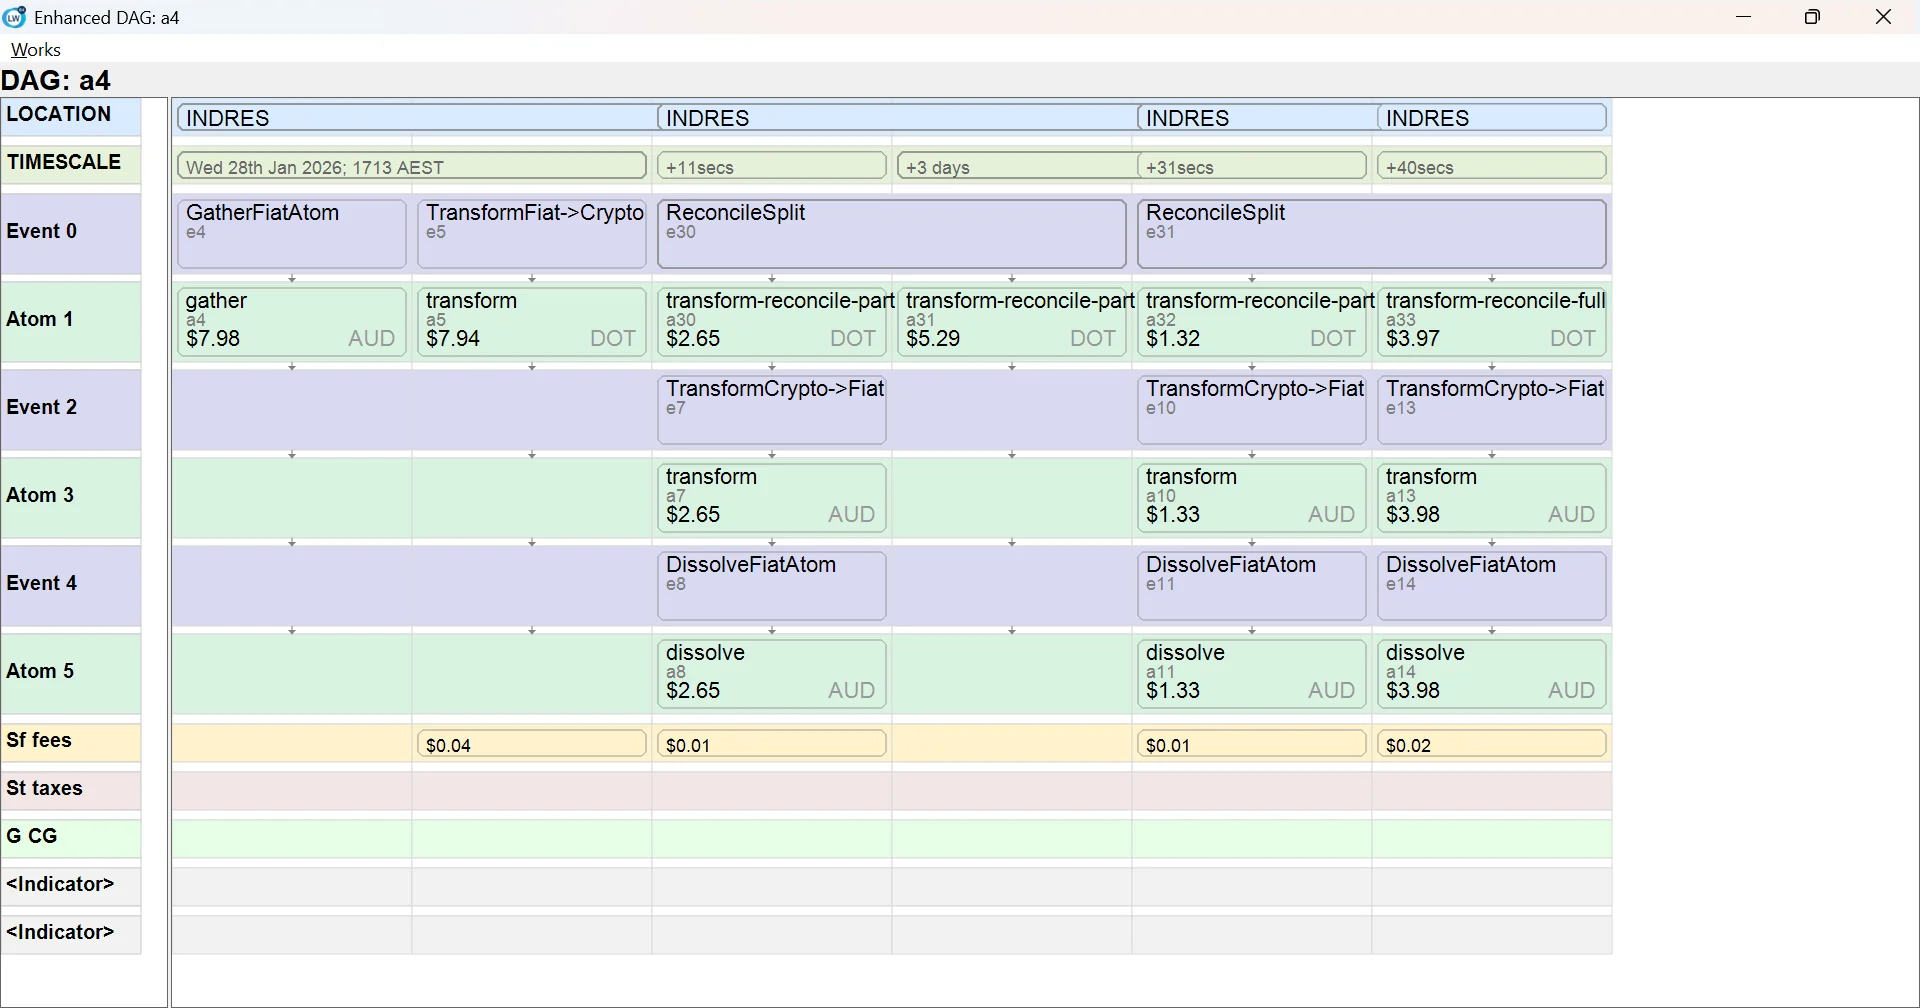Image resolution: width=1920 pixels, height=1008 pixels.
Task: Click the TransformCrypto->Fiat e7 event
Action: point(771,410)
